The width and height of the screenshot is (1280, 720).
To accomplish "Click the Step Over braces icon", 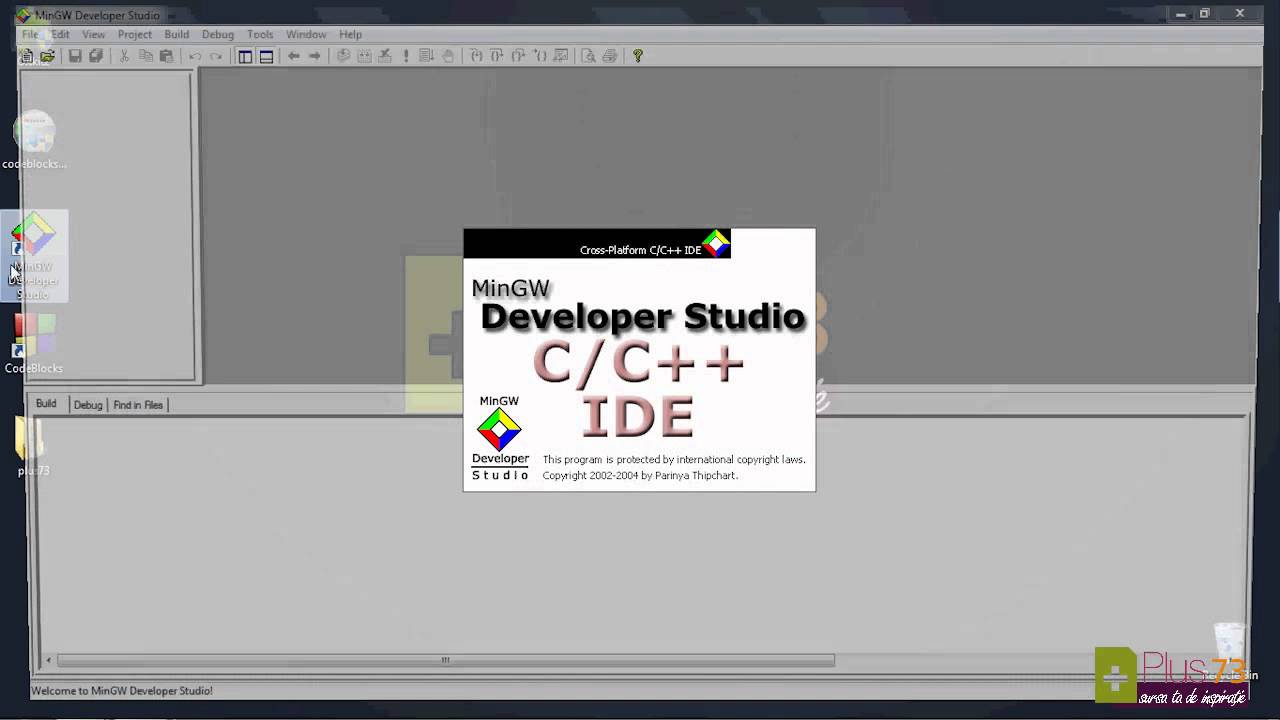I will [497, 56].
